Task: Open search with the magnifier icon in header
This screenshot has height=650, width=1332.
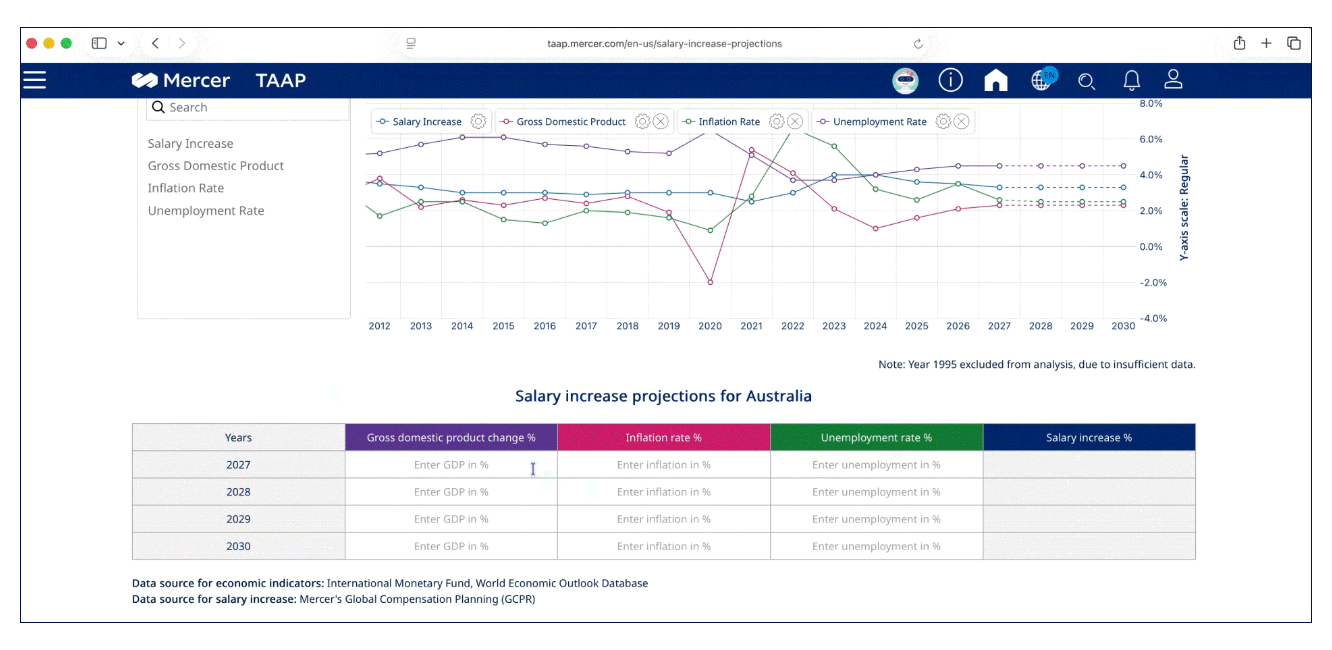Action: [x=1087, y=81]
